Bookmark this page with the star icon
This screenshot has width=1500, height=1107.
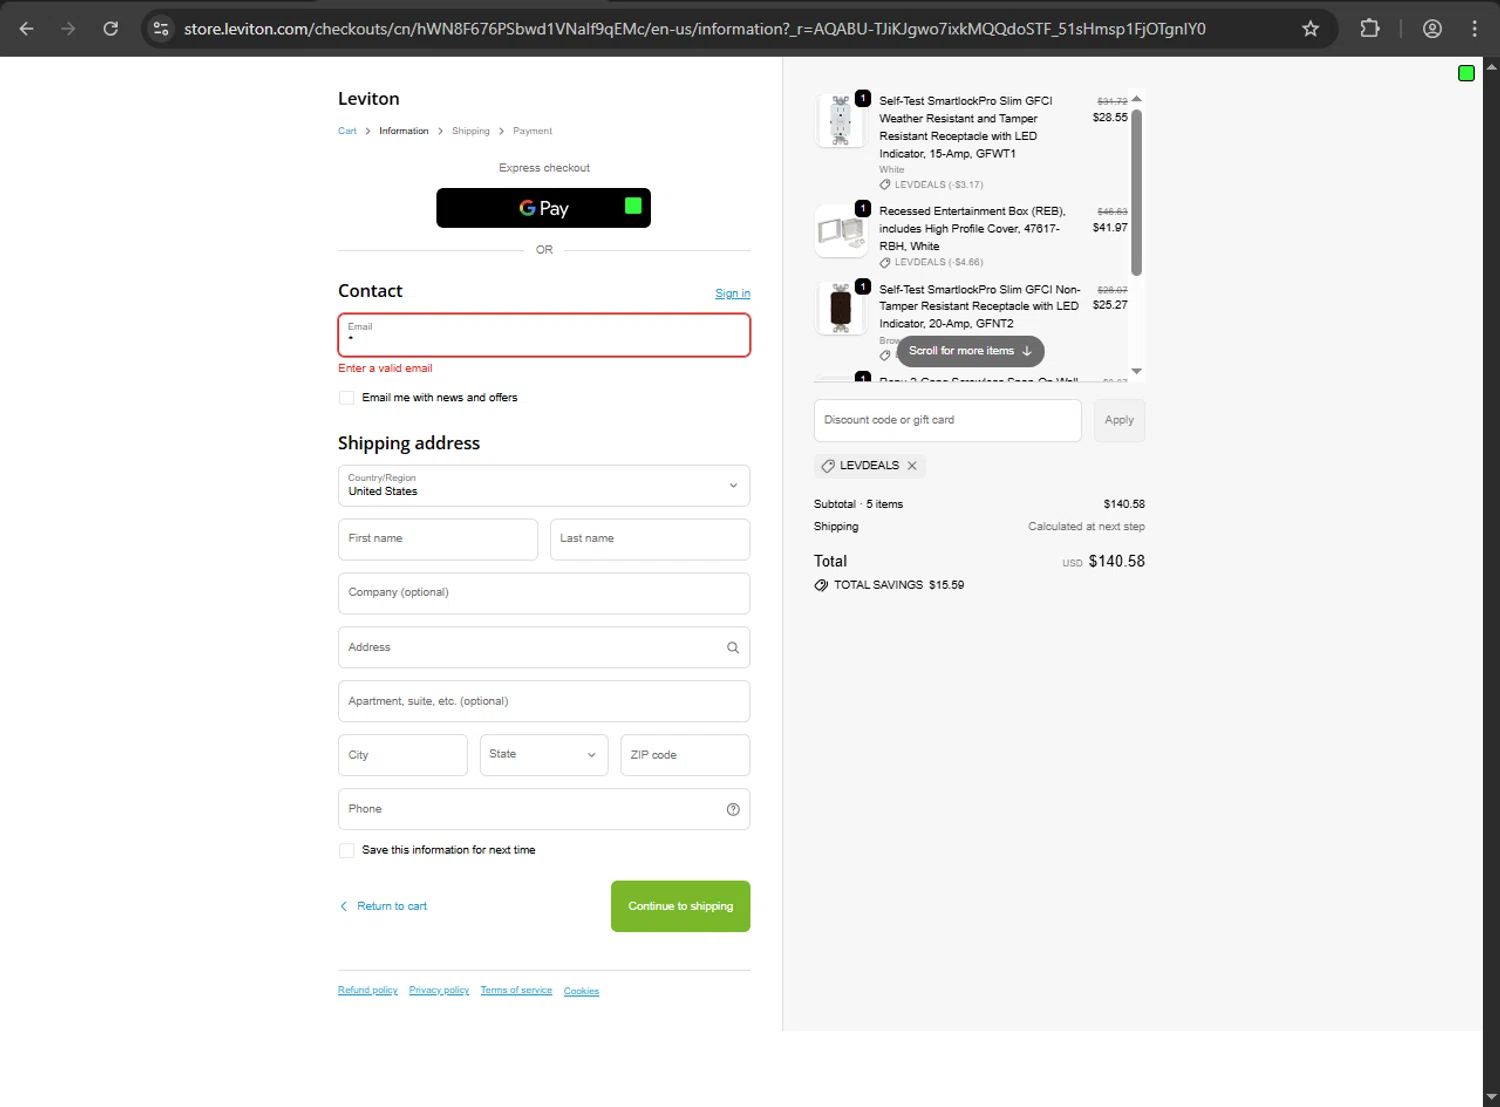[x=1310, y=29]
